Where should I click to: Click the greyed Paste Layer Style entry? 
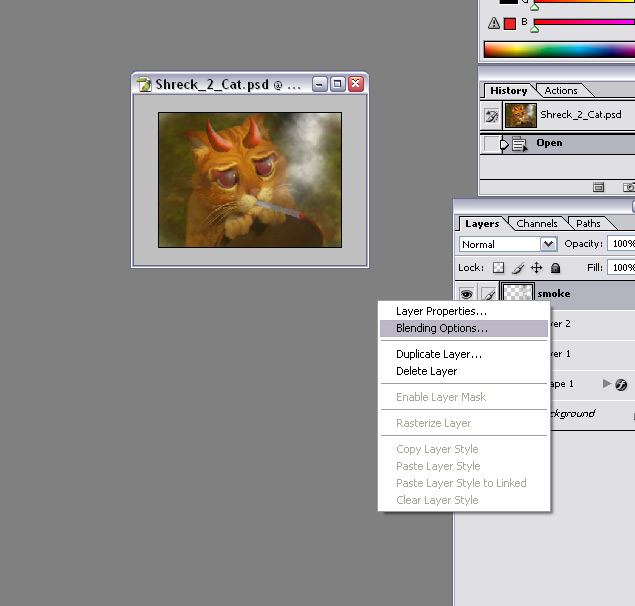pyautogui.click(x=464, y=466)
